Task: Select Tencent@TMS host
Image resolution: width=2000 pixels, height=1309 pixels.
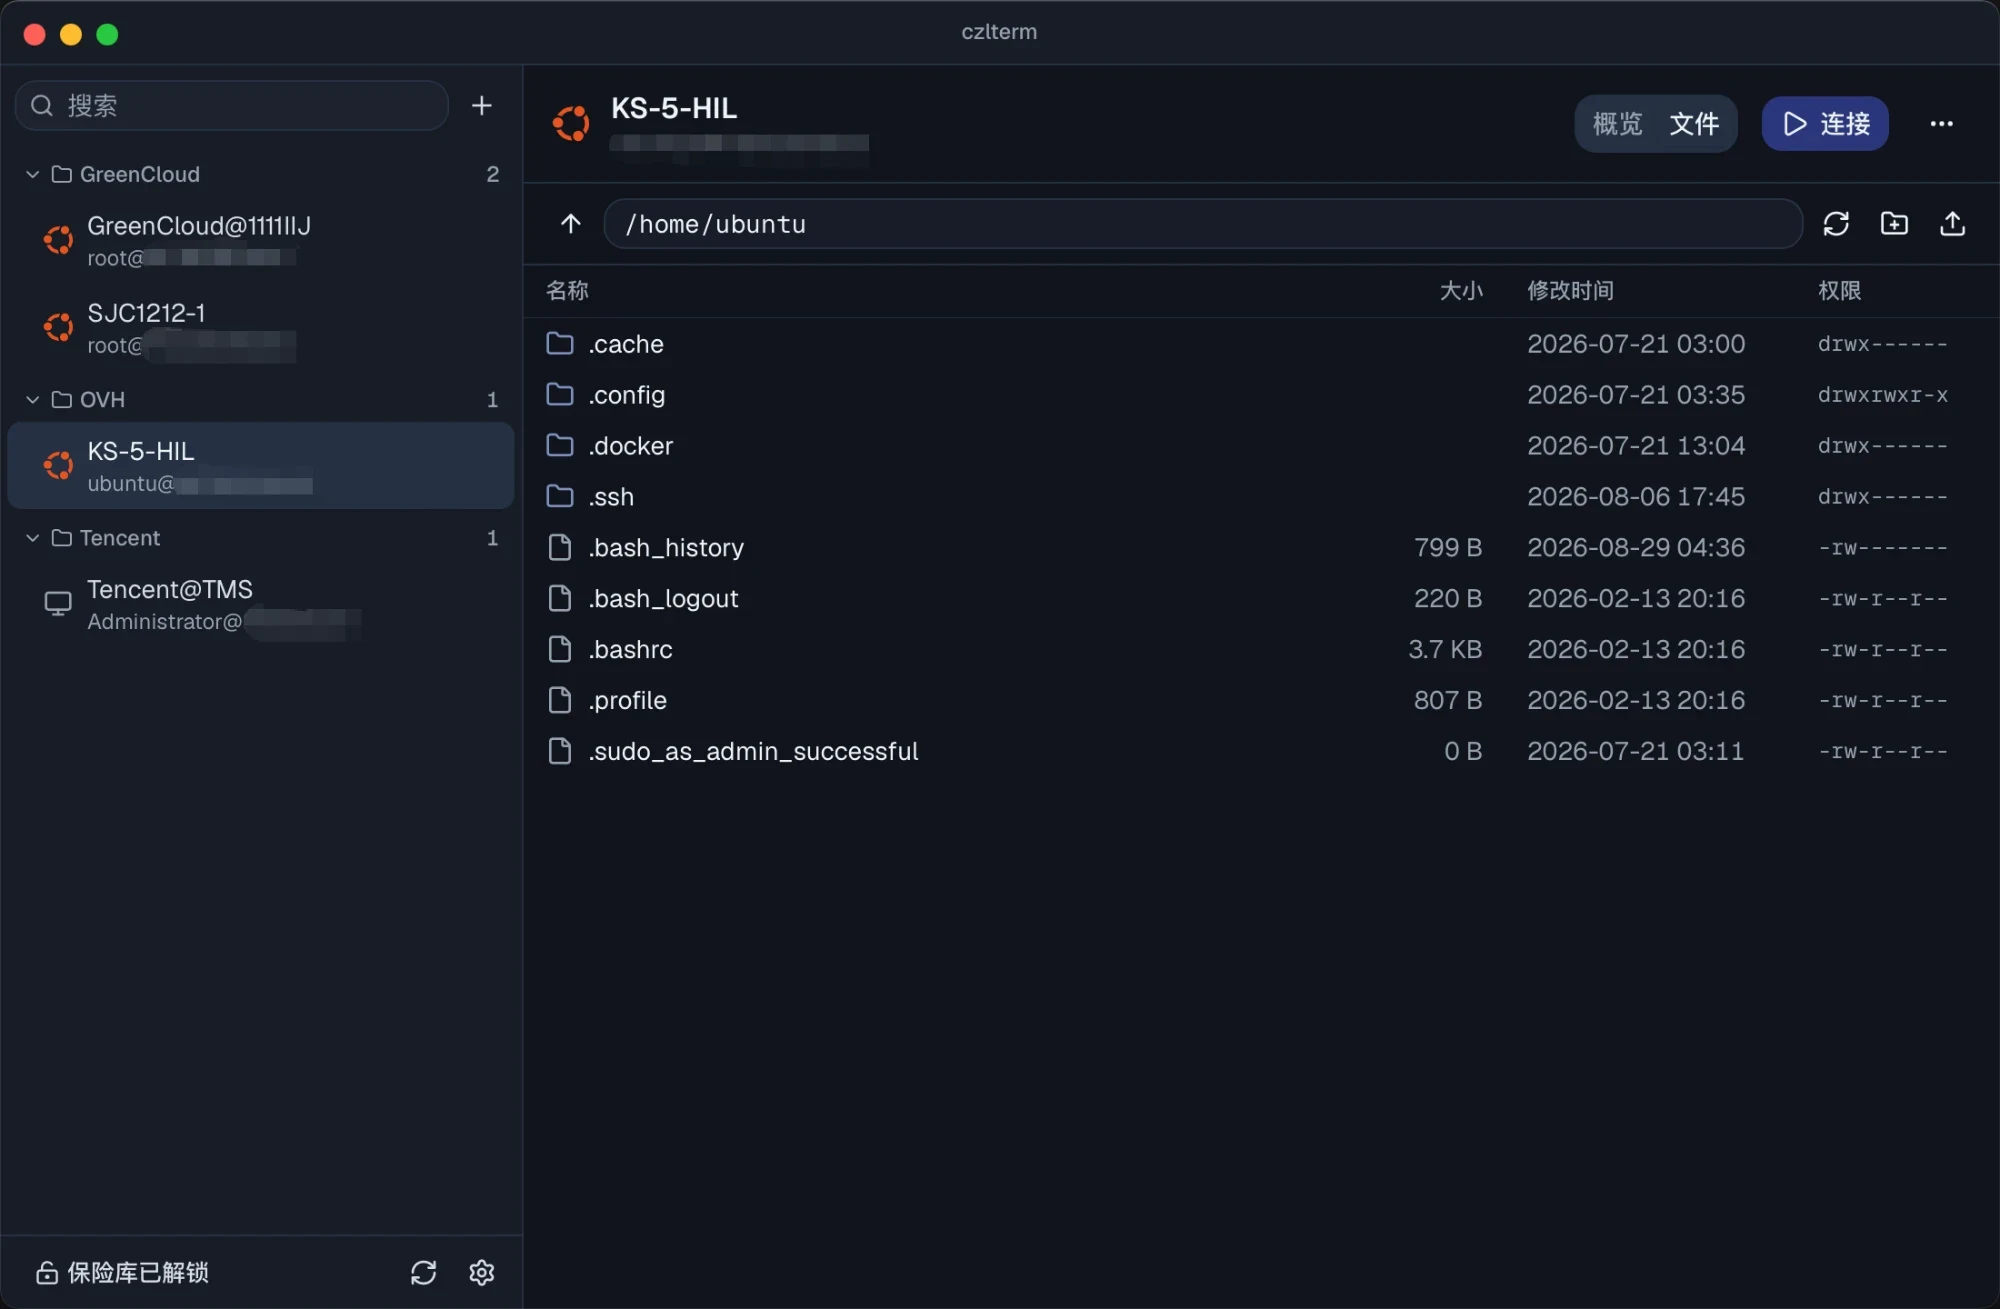Action: tap(261, 604)
